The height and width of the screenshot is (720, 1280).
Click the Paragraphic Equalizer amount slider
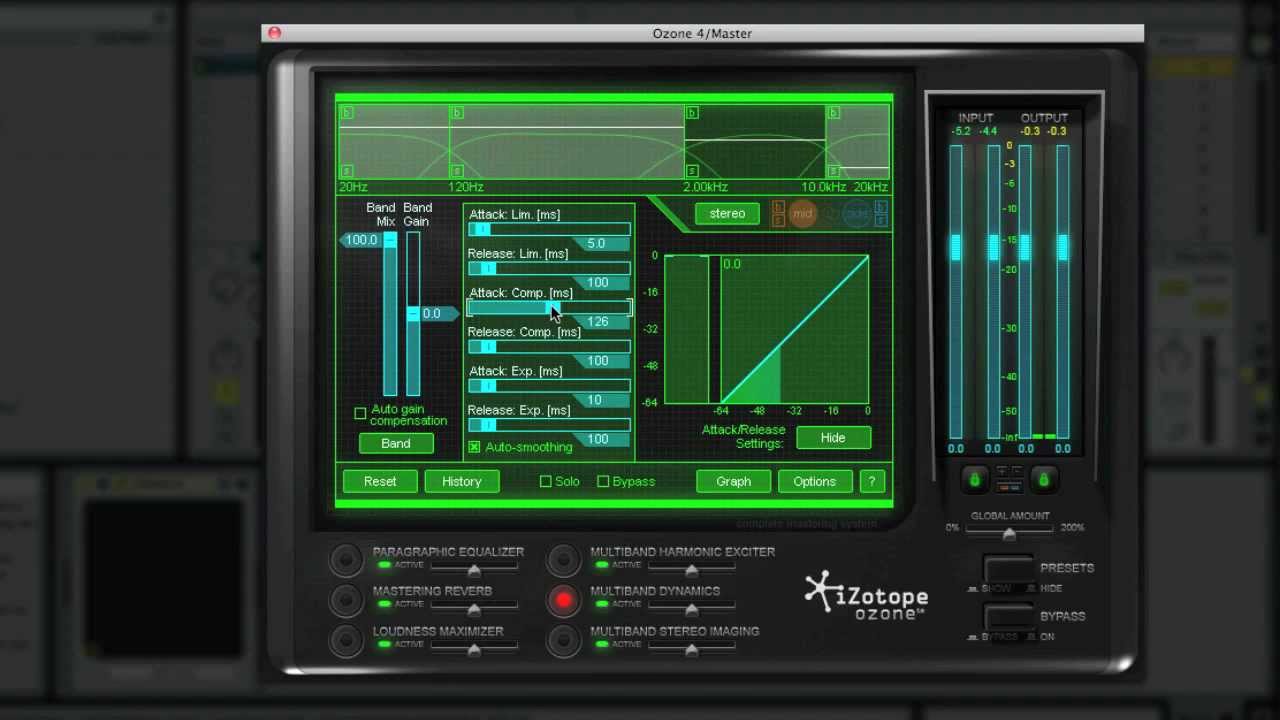coord(474,570)
